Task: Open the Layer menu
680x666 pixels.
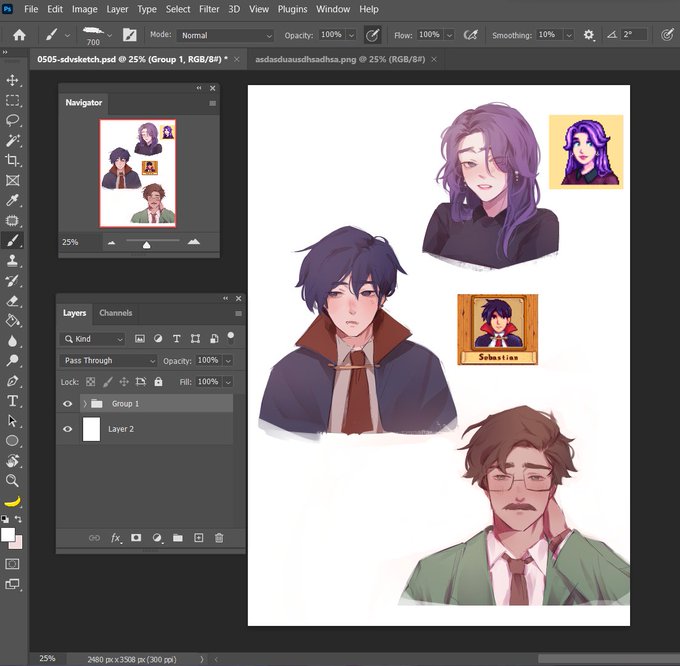Action: 117,9
